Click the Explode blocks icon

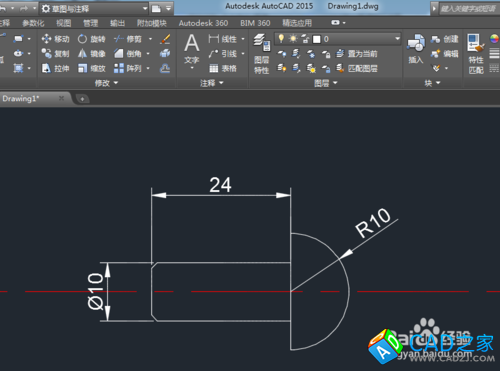point(165,53)
